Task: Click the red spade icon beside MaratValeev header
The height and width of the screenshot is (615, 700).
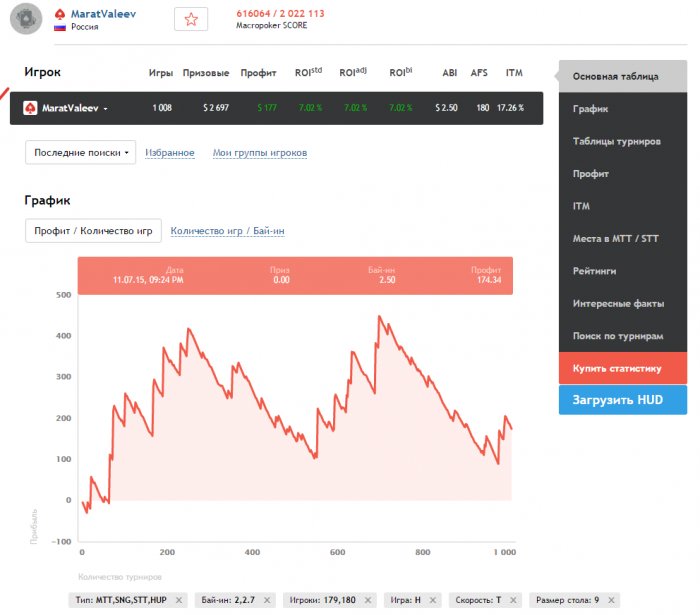Action: (x=60, y=14)
